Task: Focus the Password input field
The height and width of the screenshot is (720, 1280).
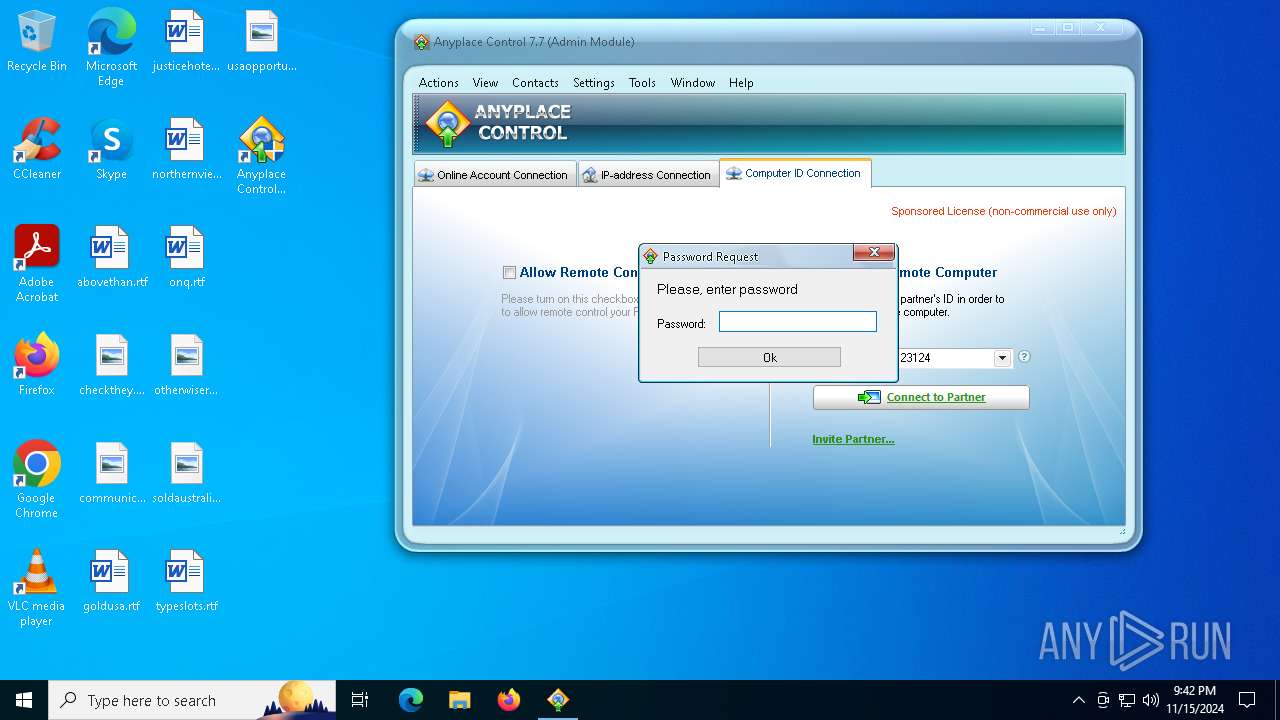Action: (x=798, y=321)
